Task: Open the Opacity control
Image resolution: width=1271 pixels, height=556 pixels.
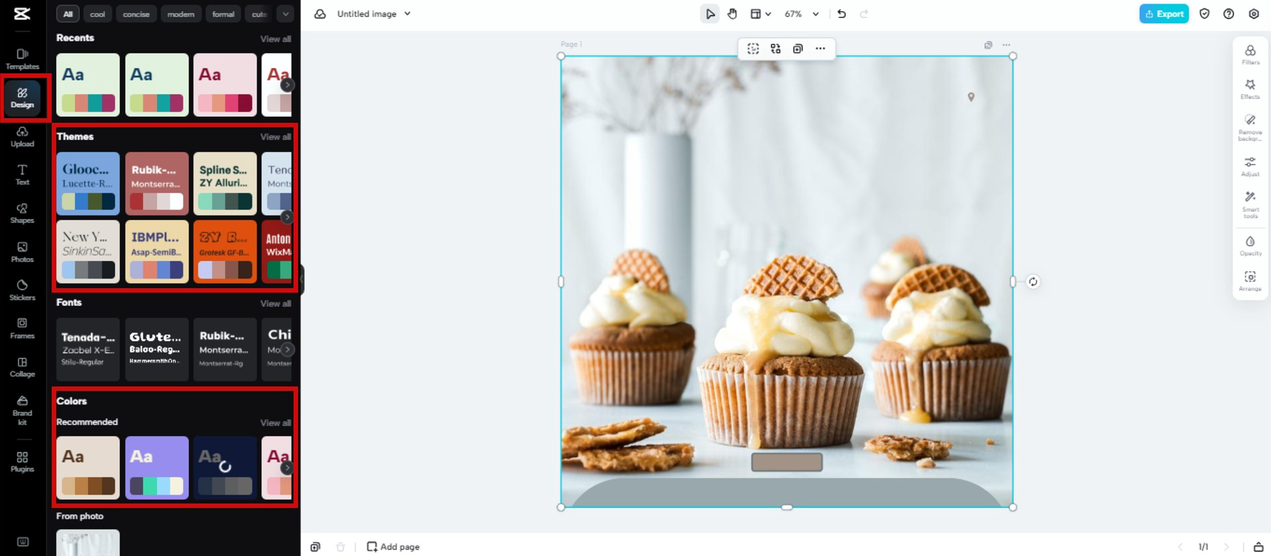Action: (1250, 246)
